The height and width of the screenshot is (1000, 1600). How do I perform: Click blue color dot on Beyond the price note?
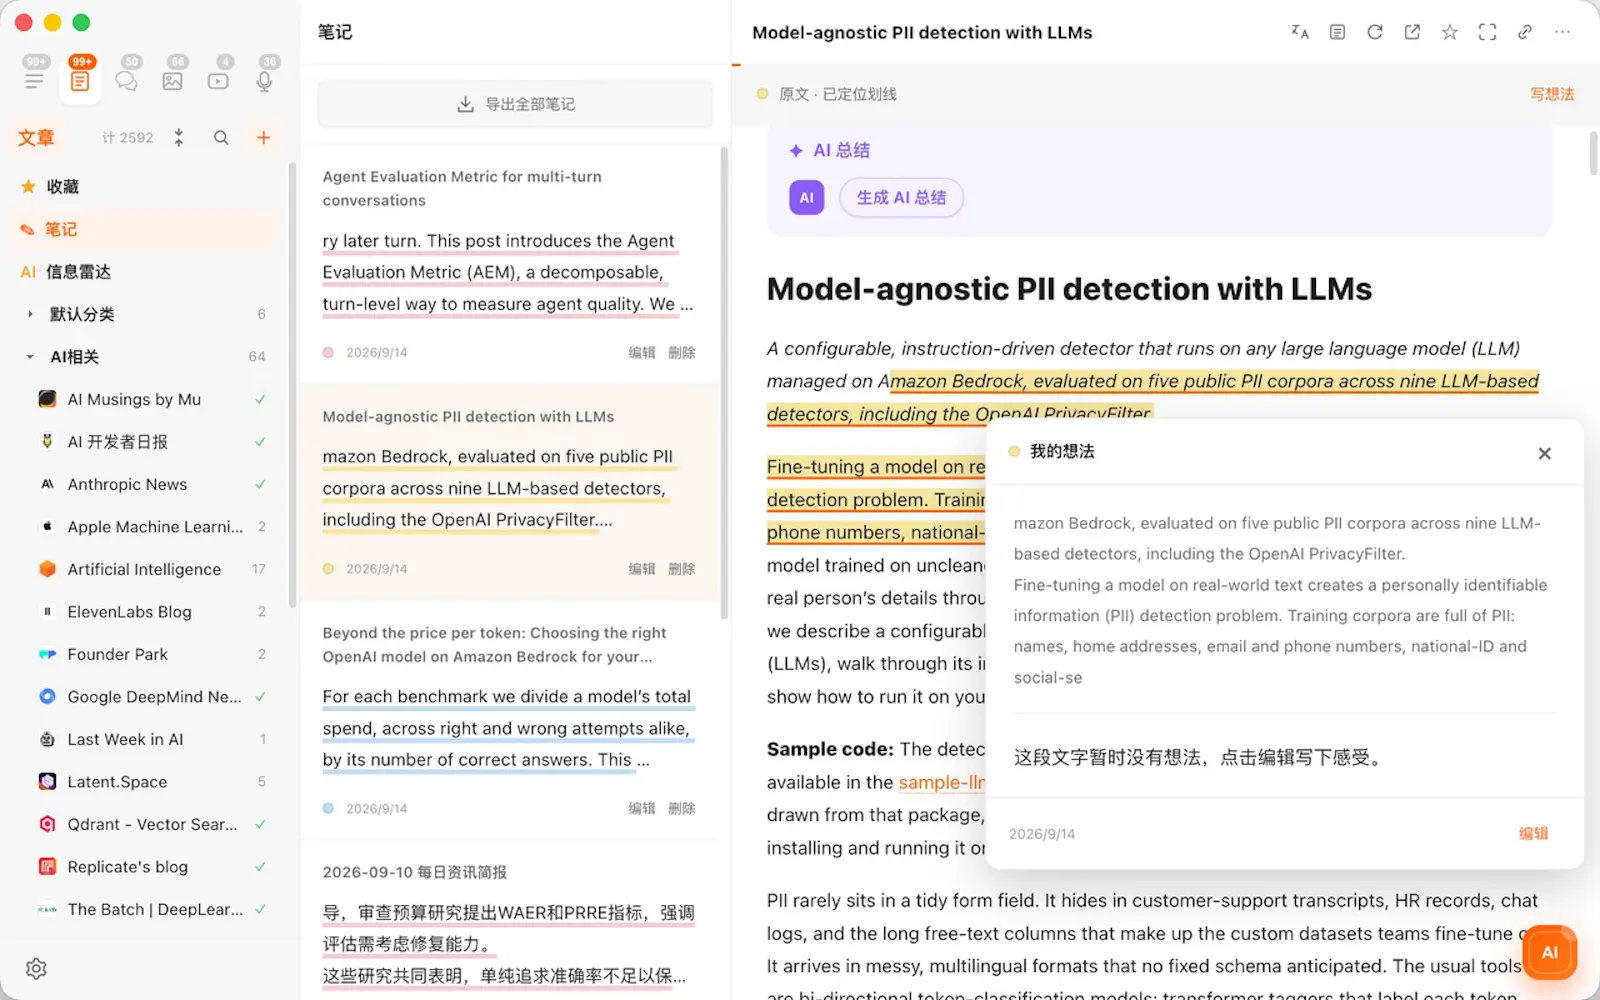[x=328, y=808]
